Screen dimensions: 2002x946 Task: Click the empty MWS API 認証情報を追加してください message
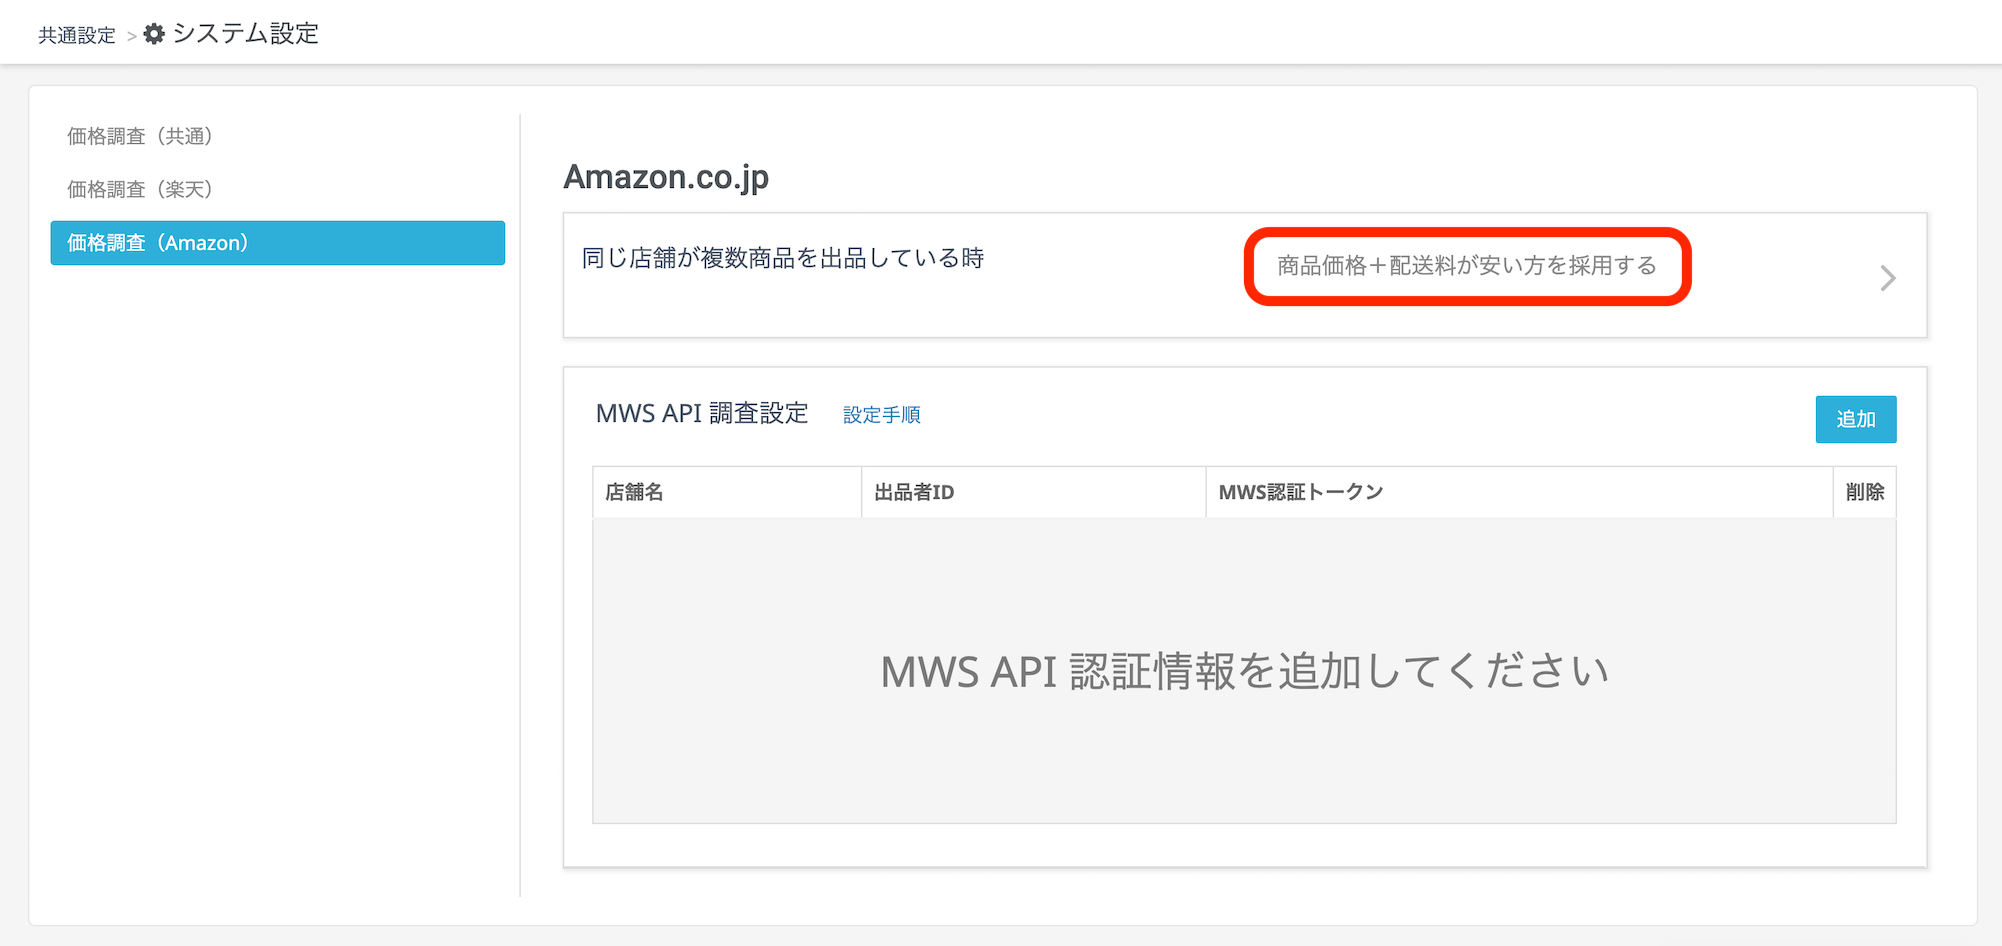1244,671
